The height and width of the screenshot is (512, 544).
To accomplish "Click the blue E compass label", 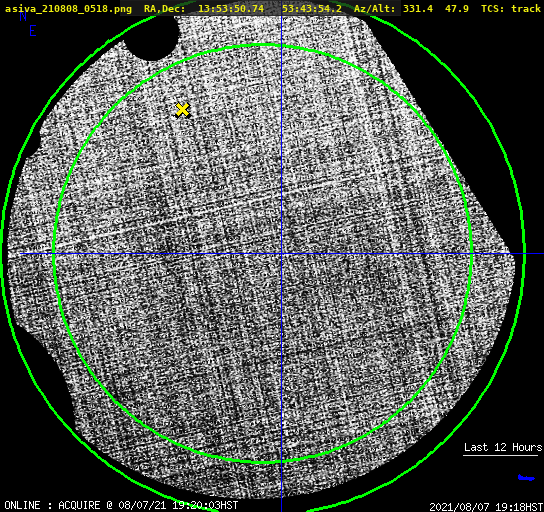I will pyautogui.click(x=33, y=31).
